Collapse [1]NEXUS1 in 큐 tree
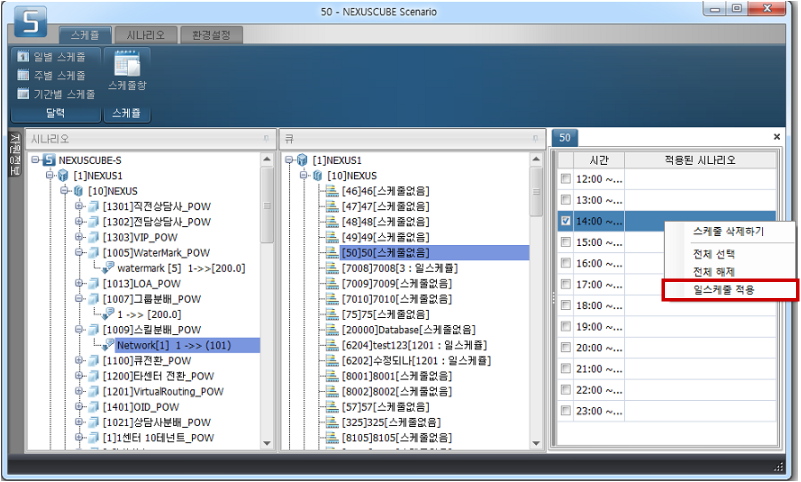 (289, 160)
